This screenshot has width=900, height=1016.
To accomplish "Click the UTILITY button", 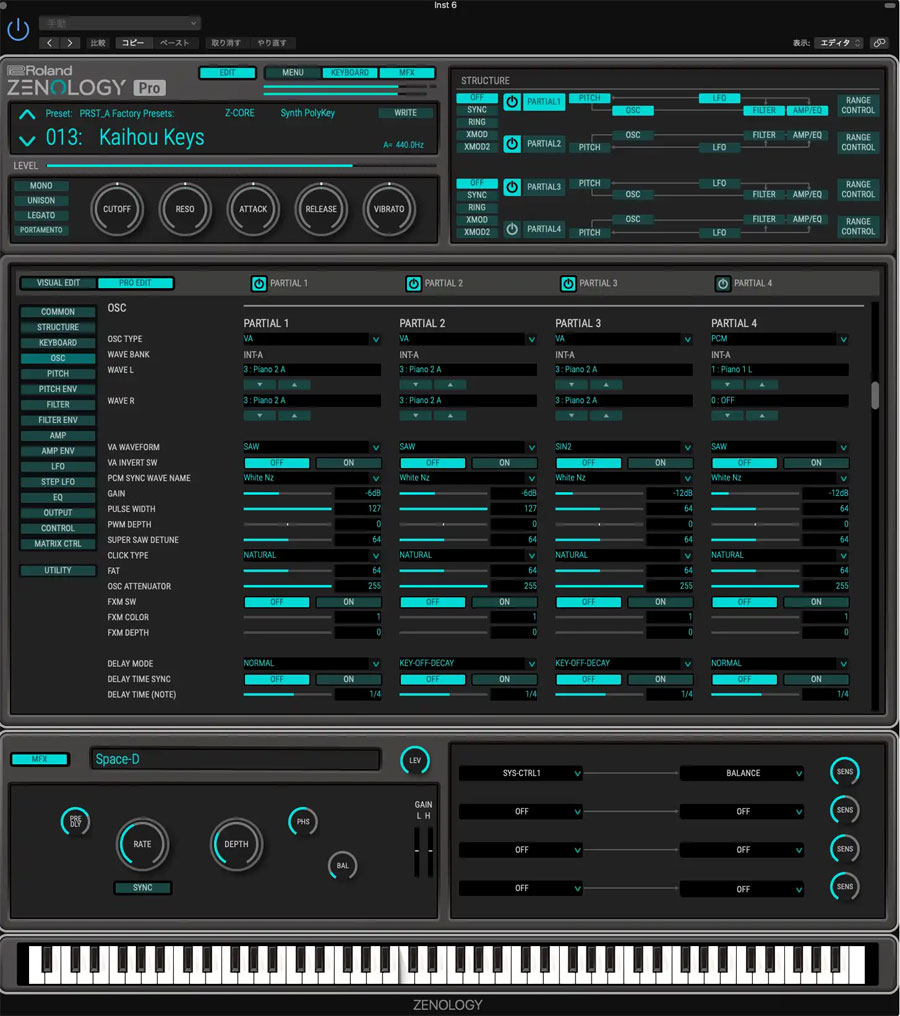I will click(x=58, y=570).
